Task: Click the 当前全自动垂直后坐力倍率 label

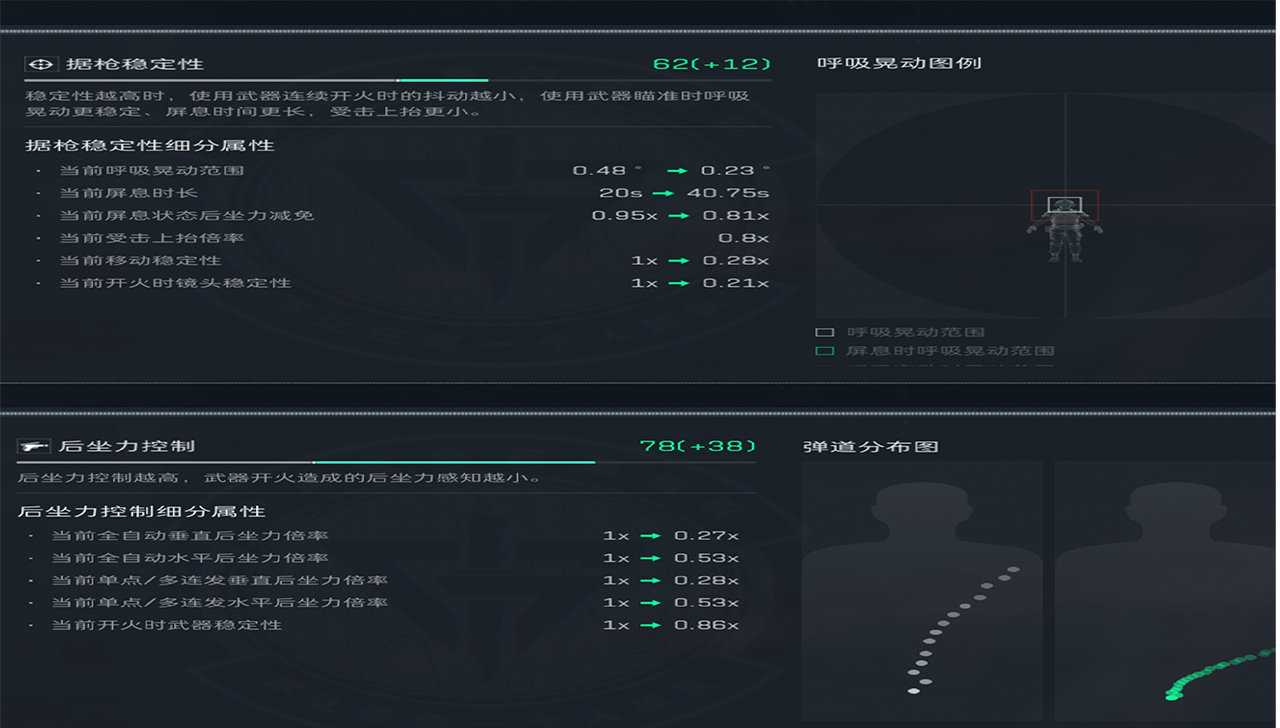Action: tap(190, 536)
